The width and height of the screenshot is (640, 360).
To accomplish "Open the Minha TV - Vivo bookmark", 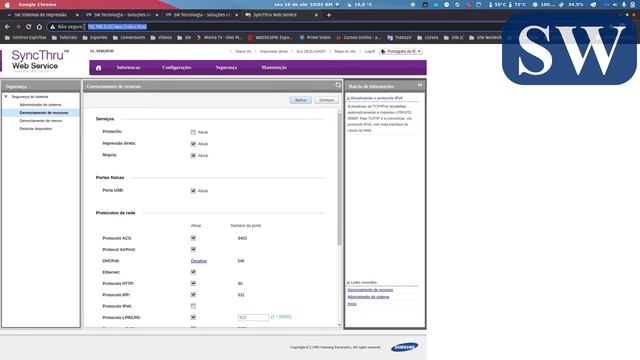I will coord(220,38).
